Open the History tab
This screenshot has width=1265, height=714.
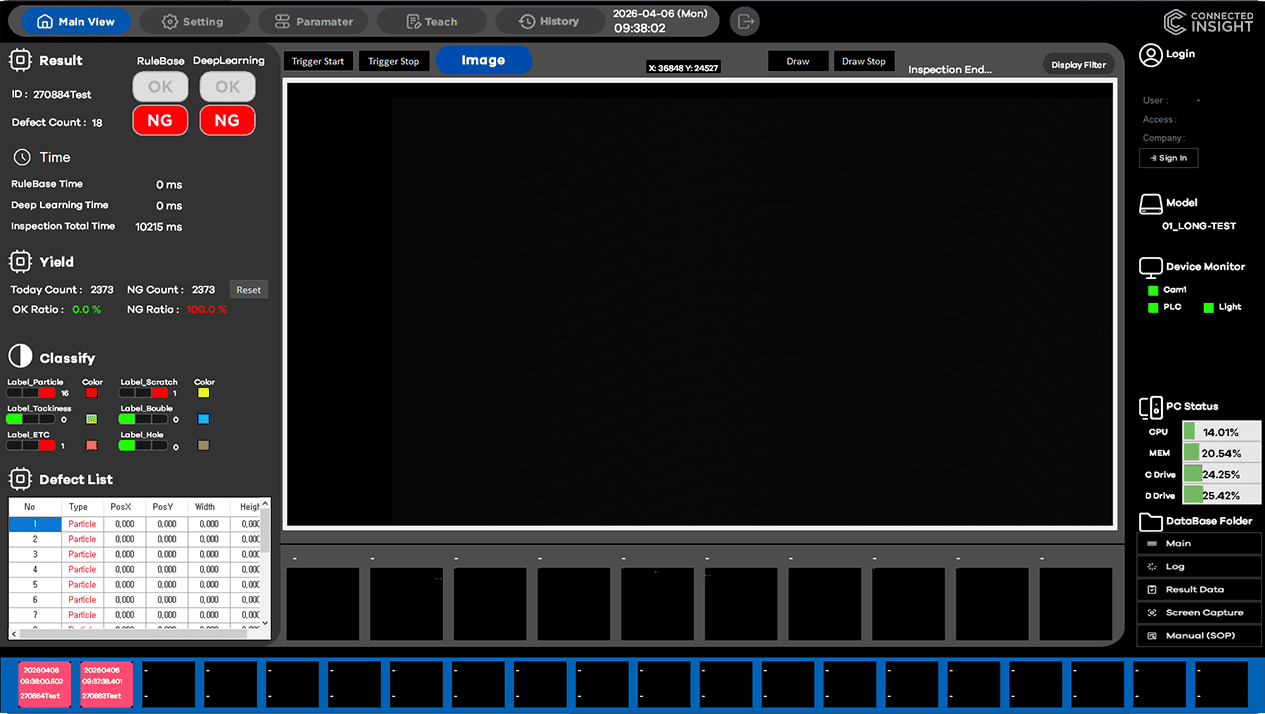(x=550, y=21)
